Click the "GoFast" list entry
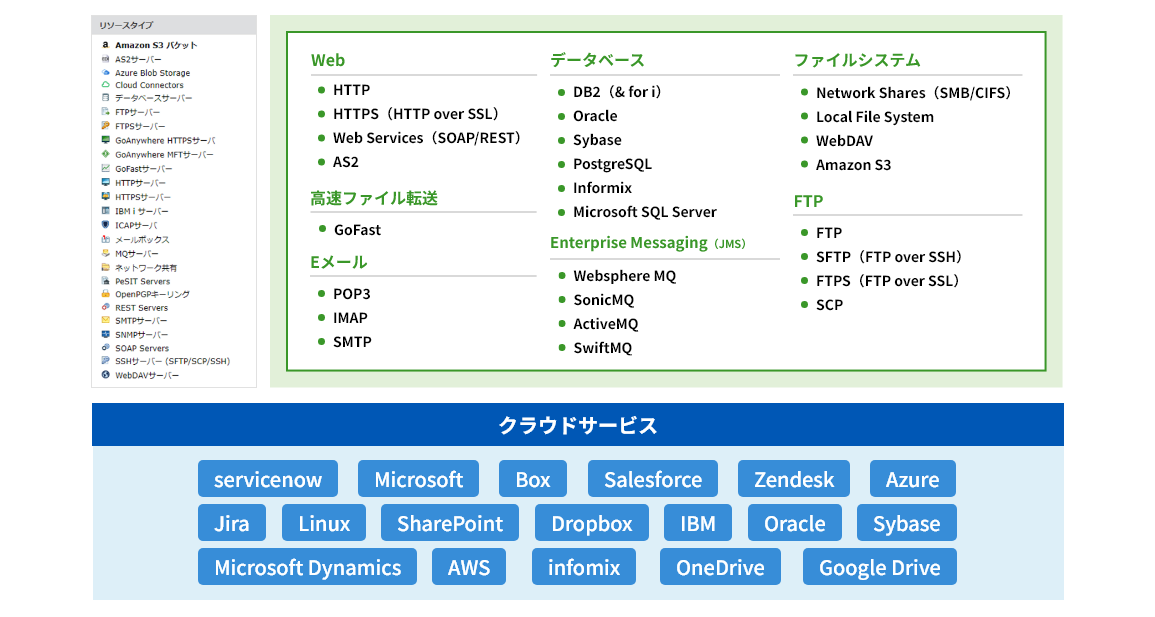 (x=357, y=230)
